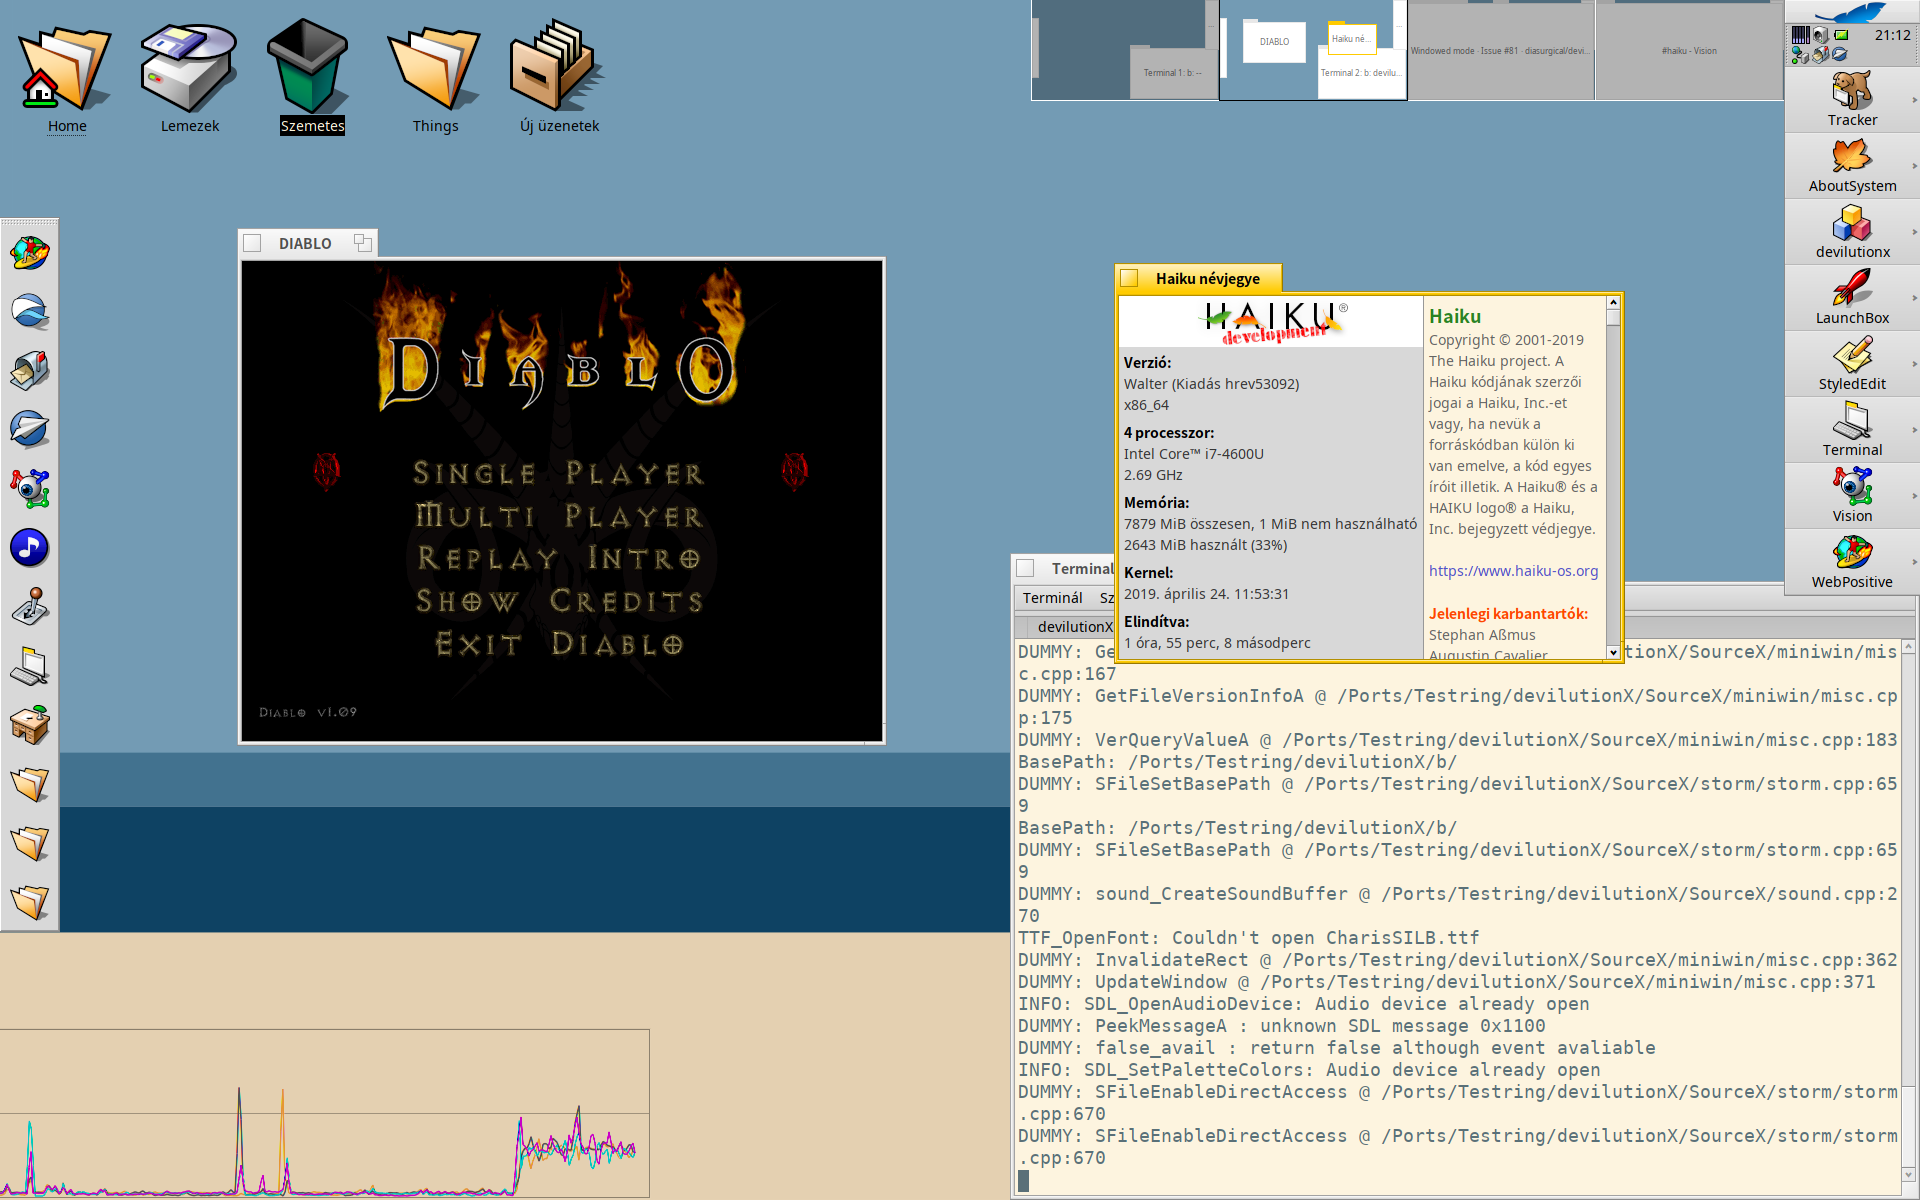The width and height of the screenshot is (1920, 1200).
Task: Expand the Tracker entry arrow in Deskbar
Action: pyautogui.click(x=1914, y=100)
